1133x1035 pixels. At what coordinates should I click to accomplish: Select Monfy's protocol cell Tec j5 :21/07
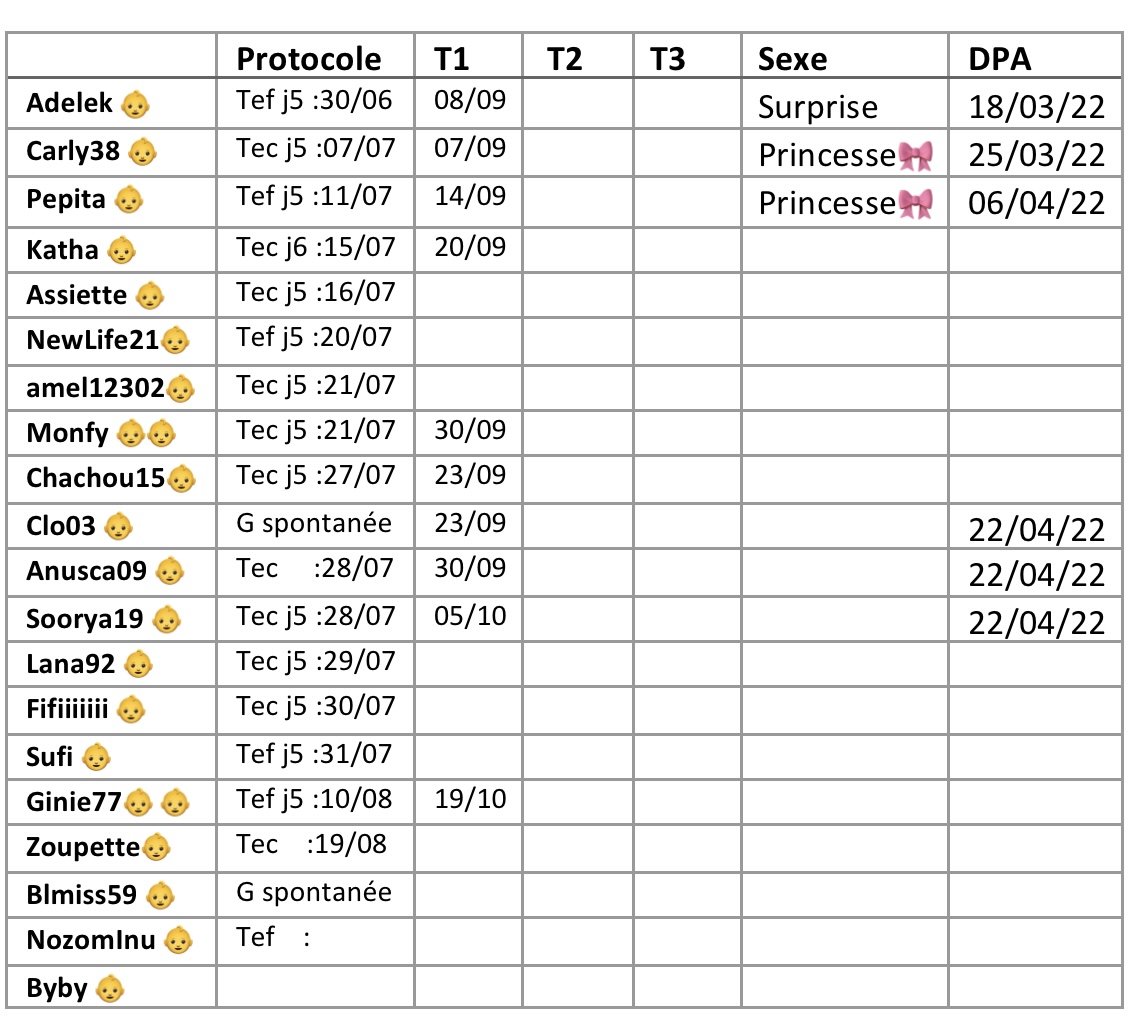click(x=316, y=431)
